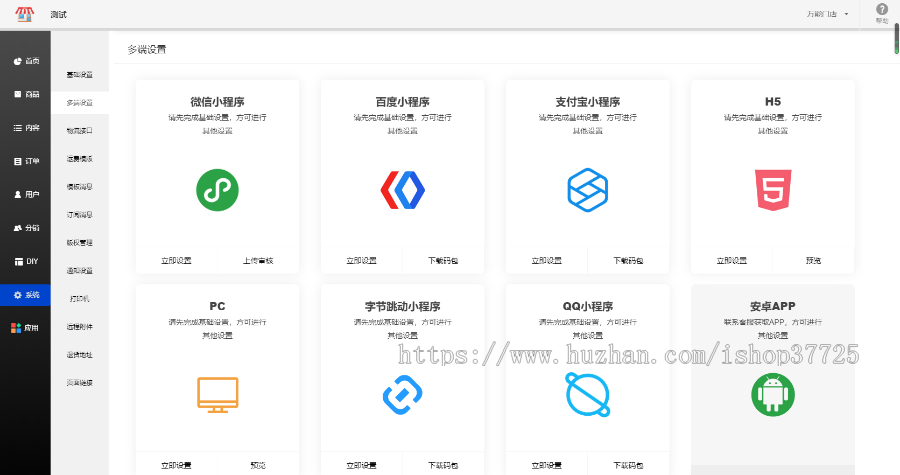Open 订阅消息 in the secondary menu

[79, 215]
